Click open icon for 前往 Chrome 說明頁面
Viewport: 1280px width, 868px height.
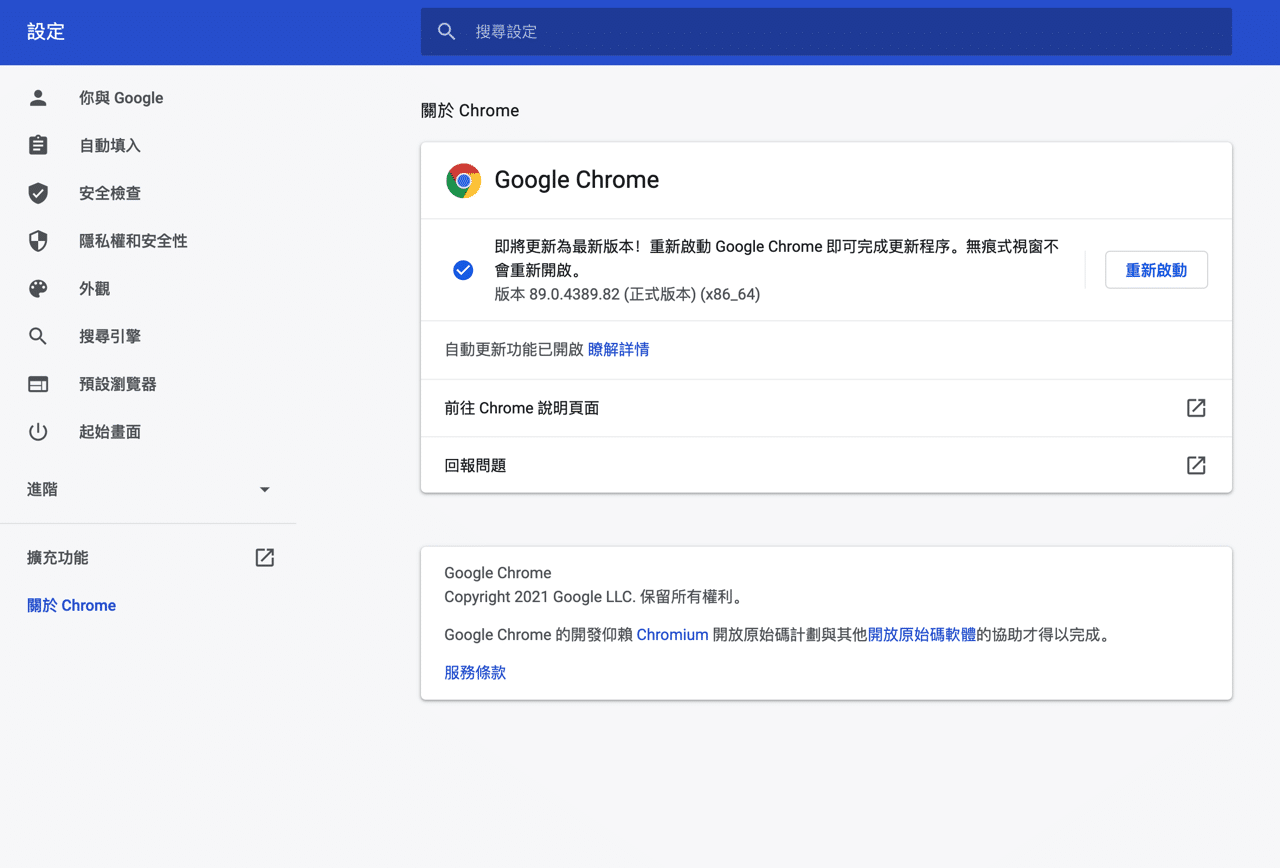[x=1196, y=408]
